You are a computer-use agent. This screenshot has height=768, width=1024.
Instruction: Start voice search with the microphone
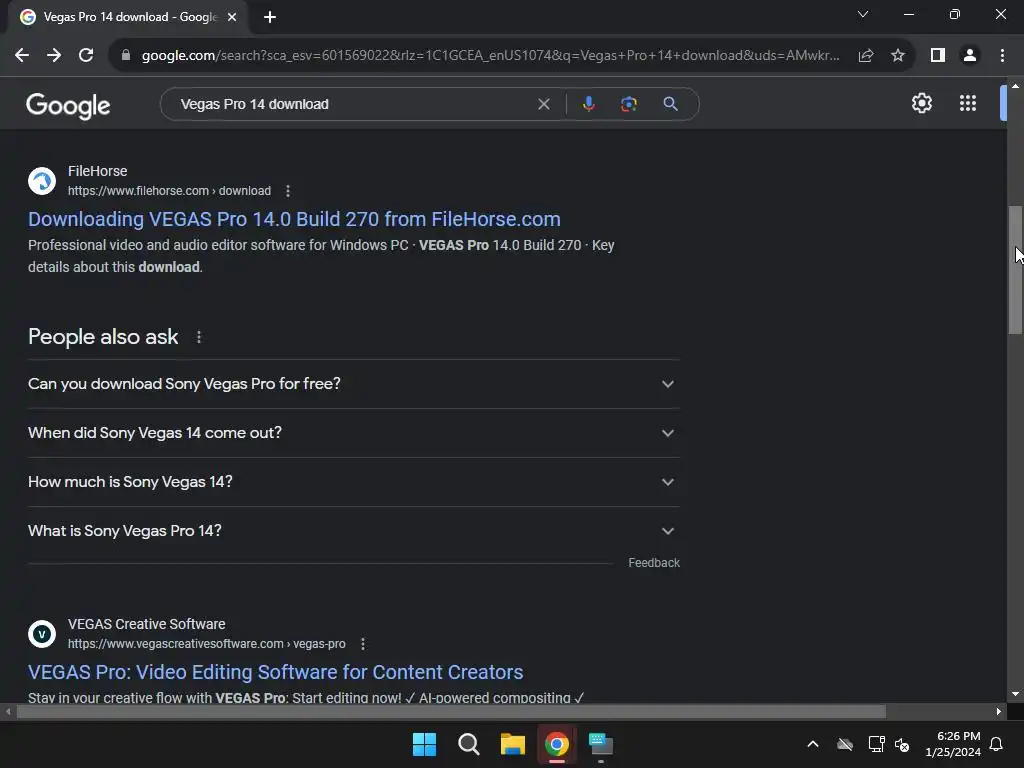pos(588,104)
